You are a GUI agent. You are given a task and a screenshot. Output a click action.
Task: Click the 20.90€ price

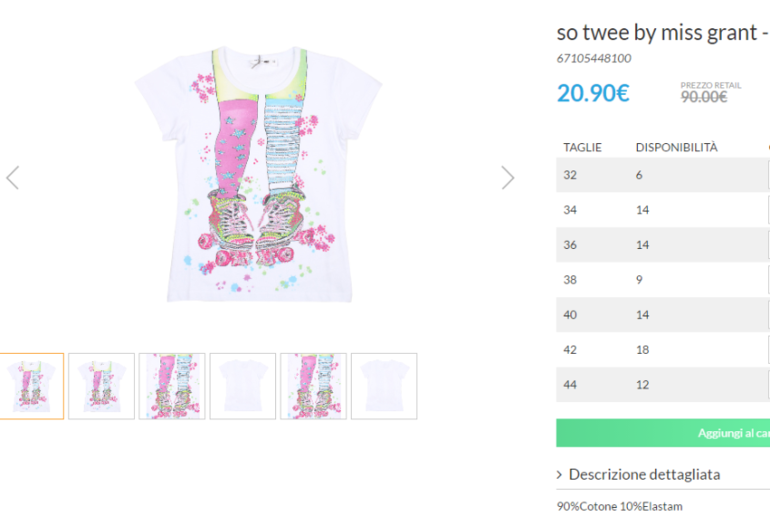coord(593,93)
